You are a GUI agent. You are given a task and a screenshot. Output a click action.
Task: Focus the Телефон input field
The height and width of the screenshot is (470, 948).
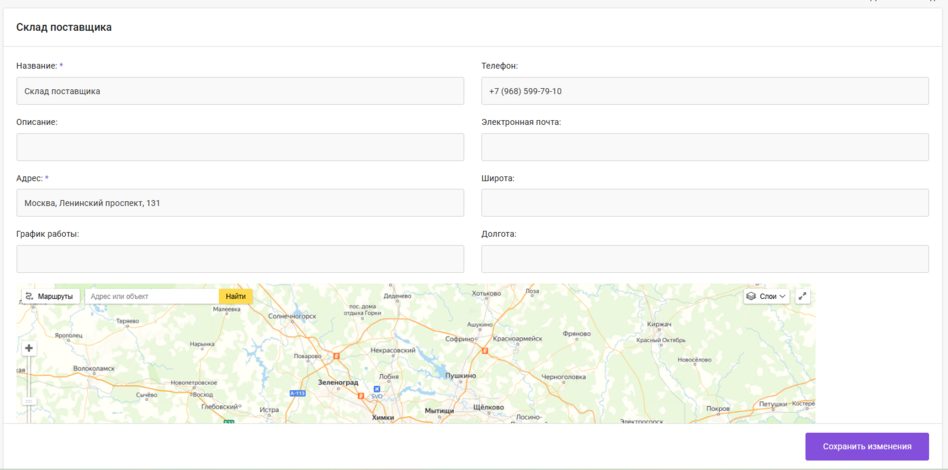tap(704, 91)
